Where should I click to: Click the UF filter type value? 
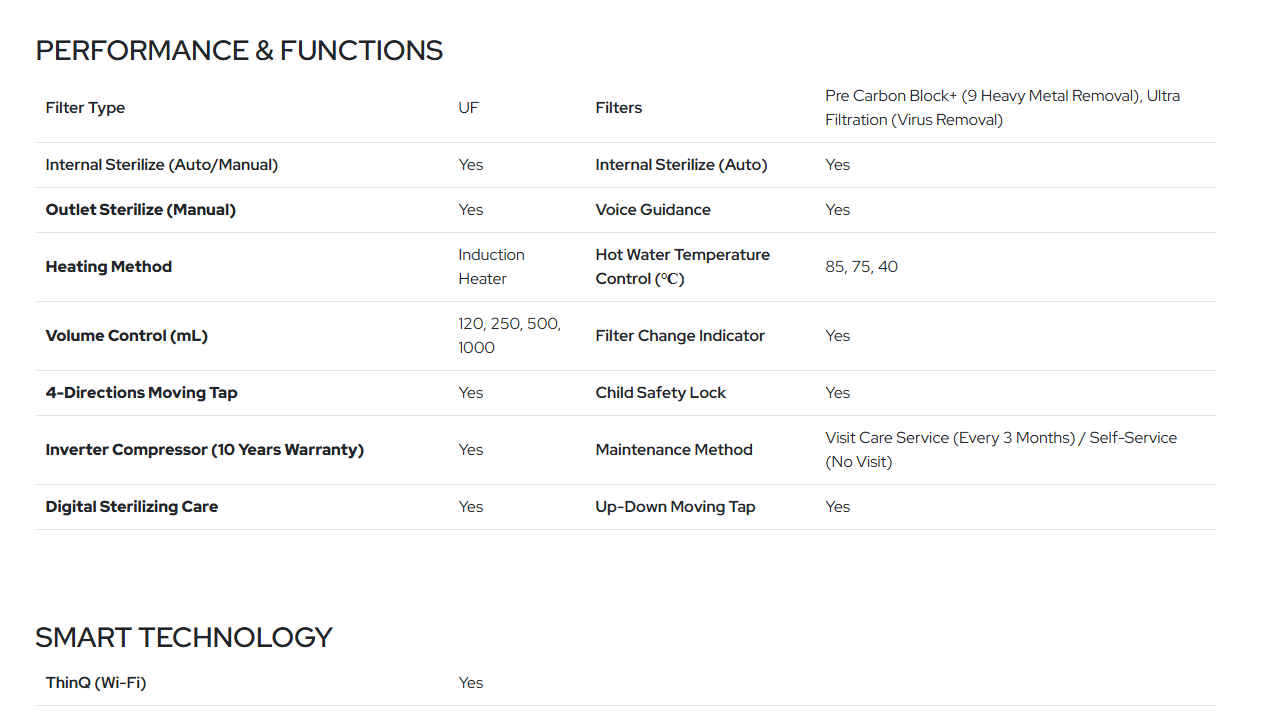click(x=469, y=108)
